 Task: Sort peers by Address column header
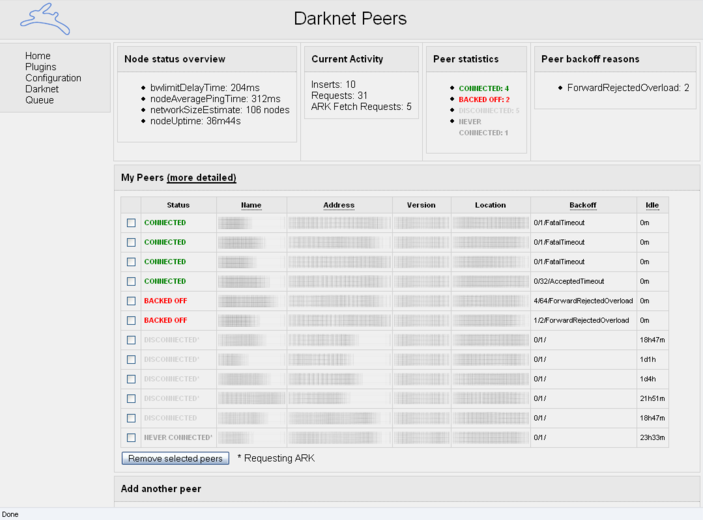[x=339, y=205]
